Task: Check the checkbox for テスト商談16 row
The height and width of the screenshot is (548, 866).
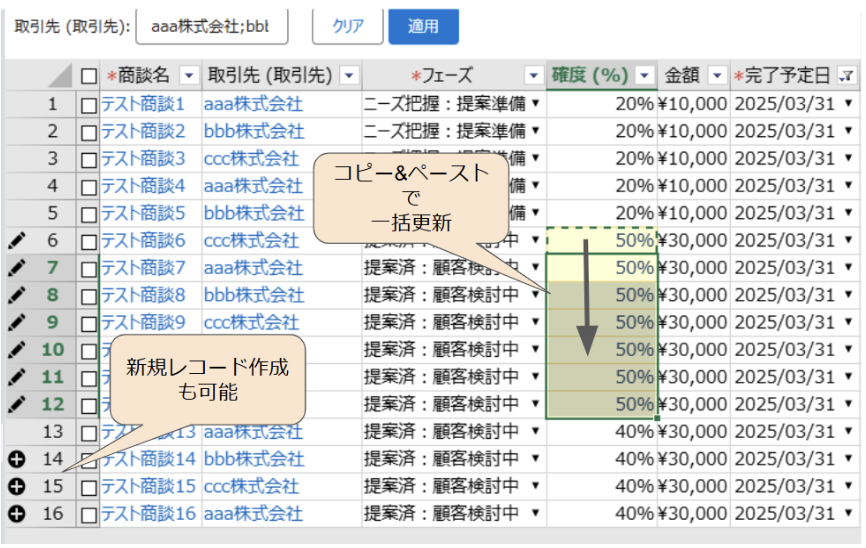Action: [x=89, y=514]
